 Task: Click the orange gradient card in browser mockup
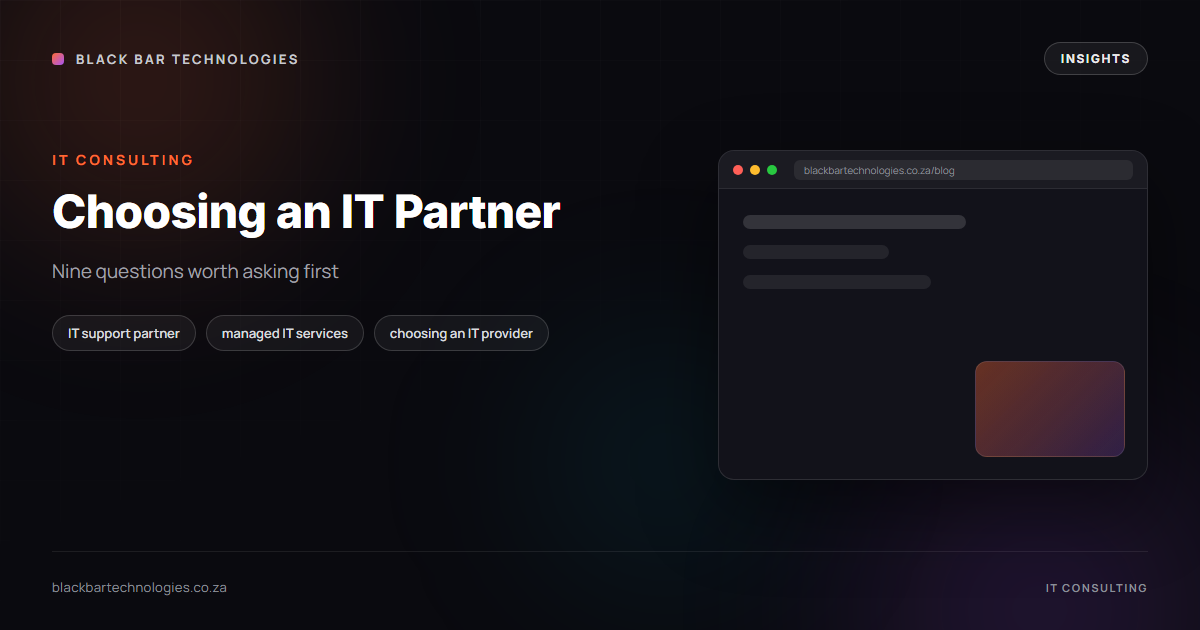coord(1050,409)
